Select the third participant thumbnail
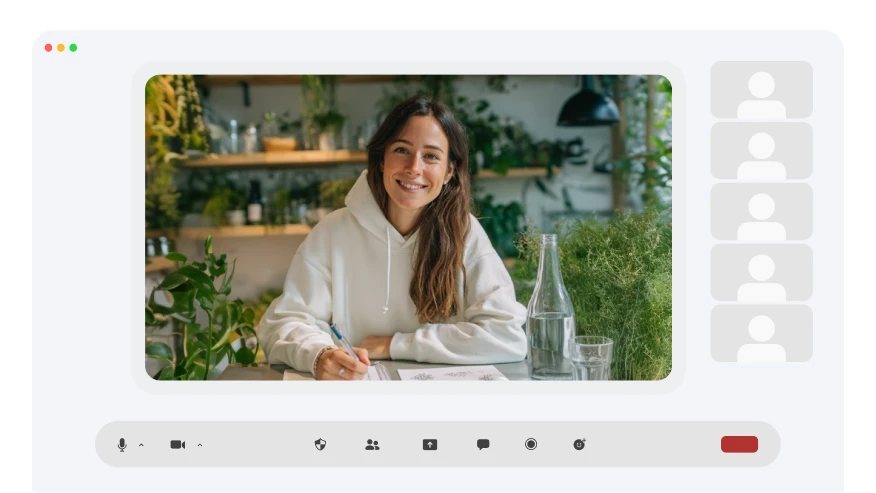876x493 pixels. tap(761, 212)
